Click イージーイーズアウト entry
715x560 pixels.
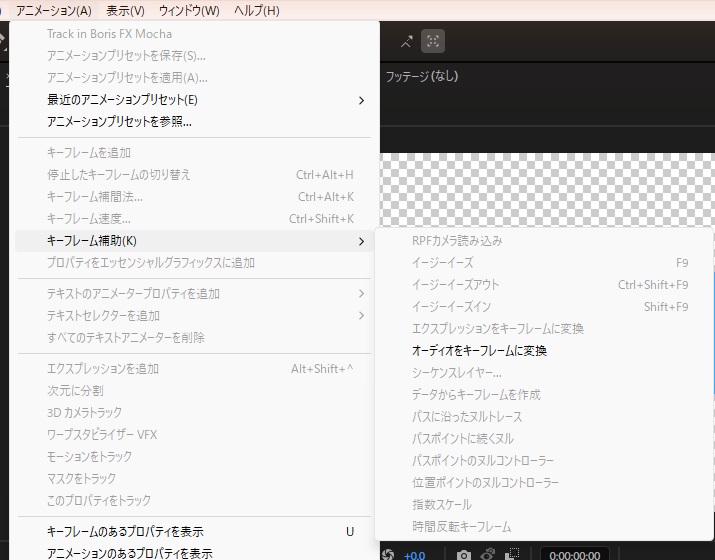pyautogui.click(x=544, y=285)
